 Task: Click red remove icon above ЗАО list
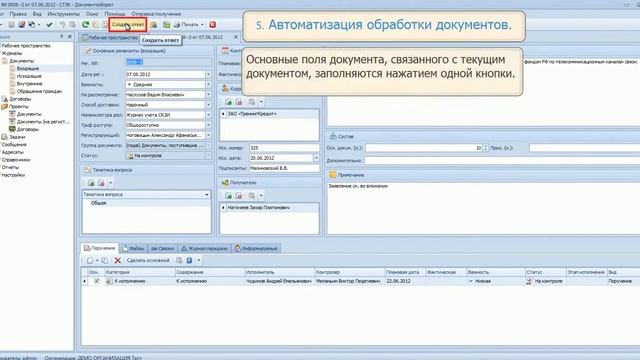point(239,102)
